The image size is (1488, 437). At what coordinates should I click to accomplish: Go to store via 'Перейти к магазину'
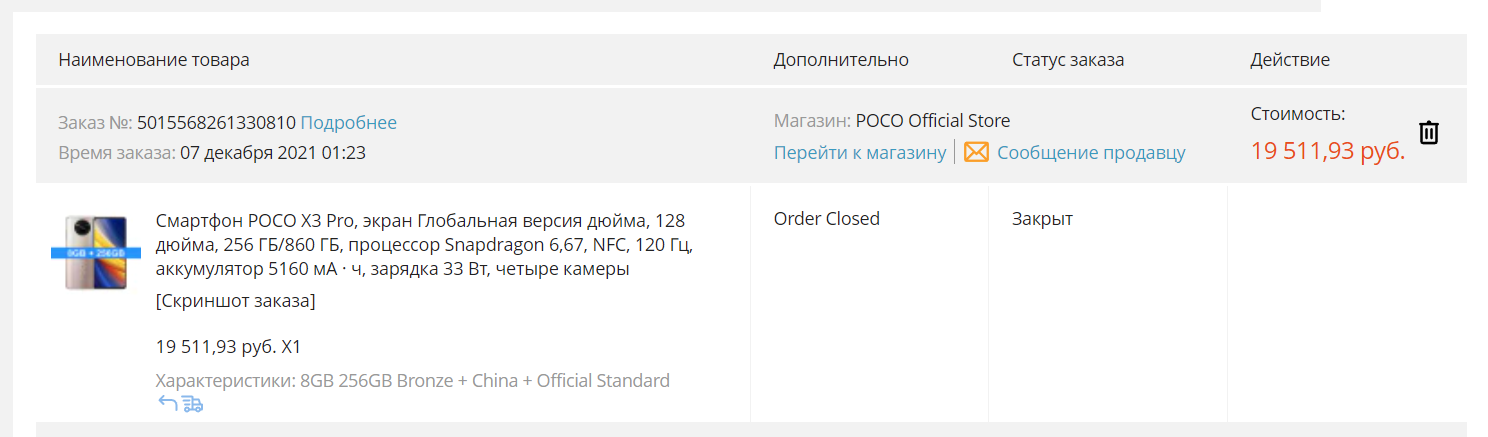pyautogui.click(x=860, y=153)
